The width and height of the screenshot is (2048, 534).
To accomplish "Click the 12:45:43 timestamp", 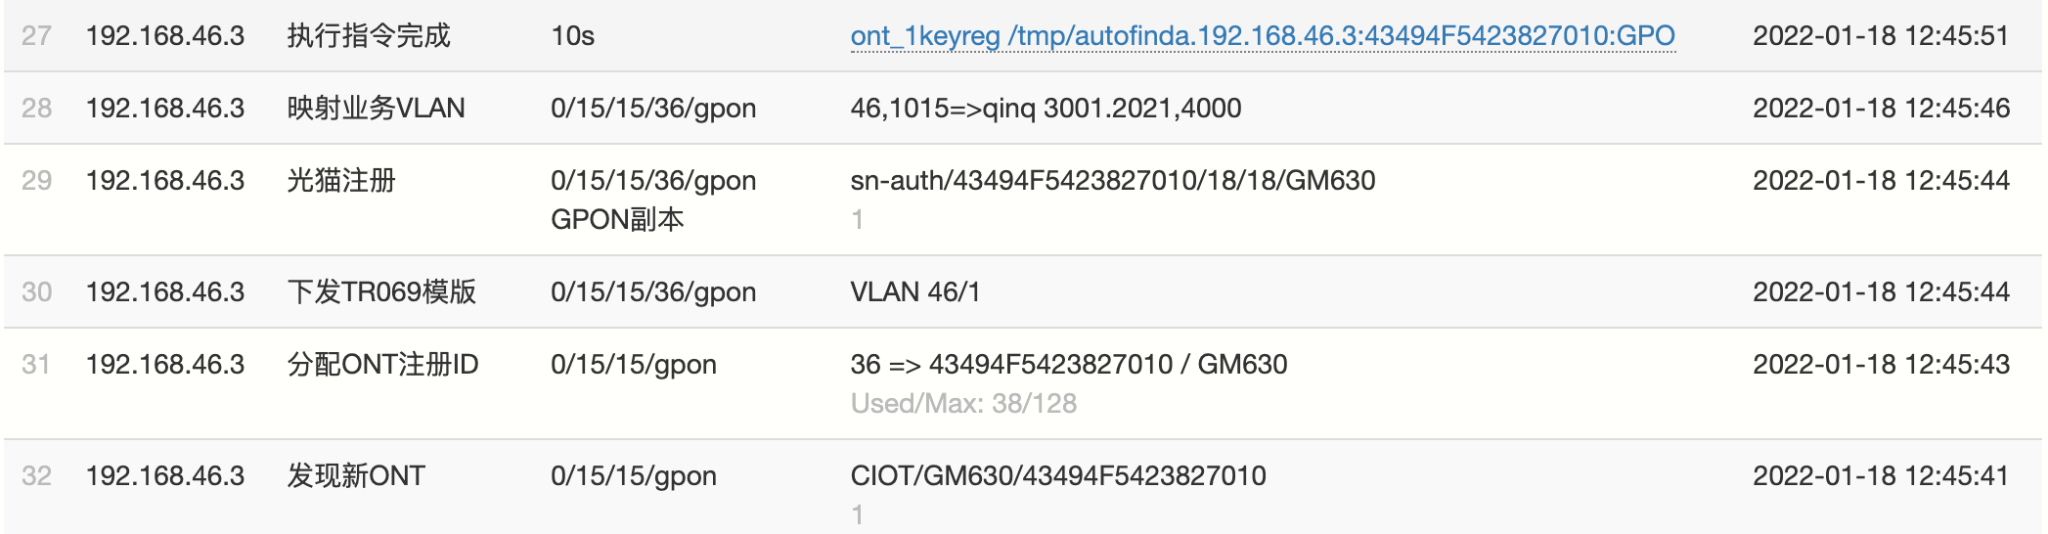I will tap(1880, 364).
